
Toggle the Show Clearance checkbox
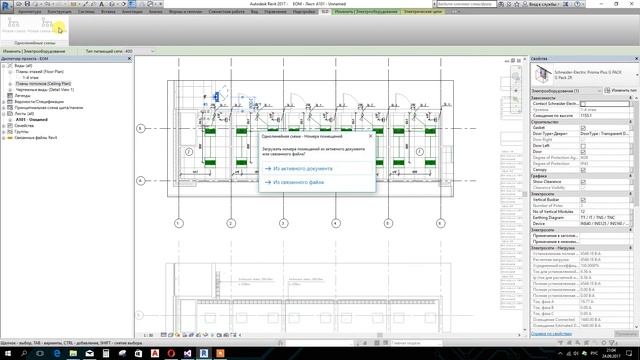(583, 182)
